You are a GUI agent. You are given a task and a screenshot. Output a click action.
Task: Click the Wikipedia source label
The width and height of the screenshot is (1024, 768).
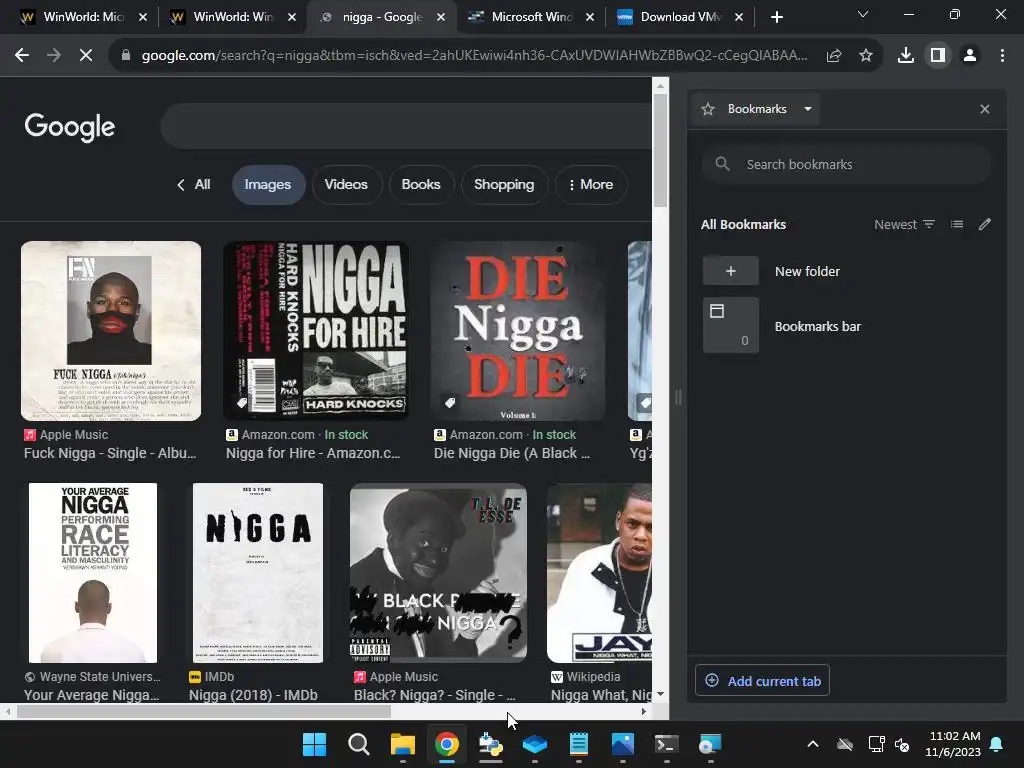pyautogui.click(x=586, y=677)
